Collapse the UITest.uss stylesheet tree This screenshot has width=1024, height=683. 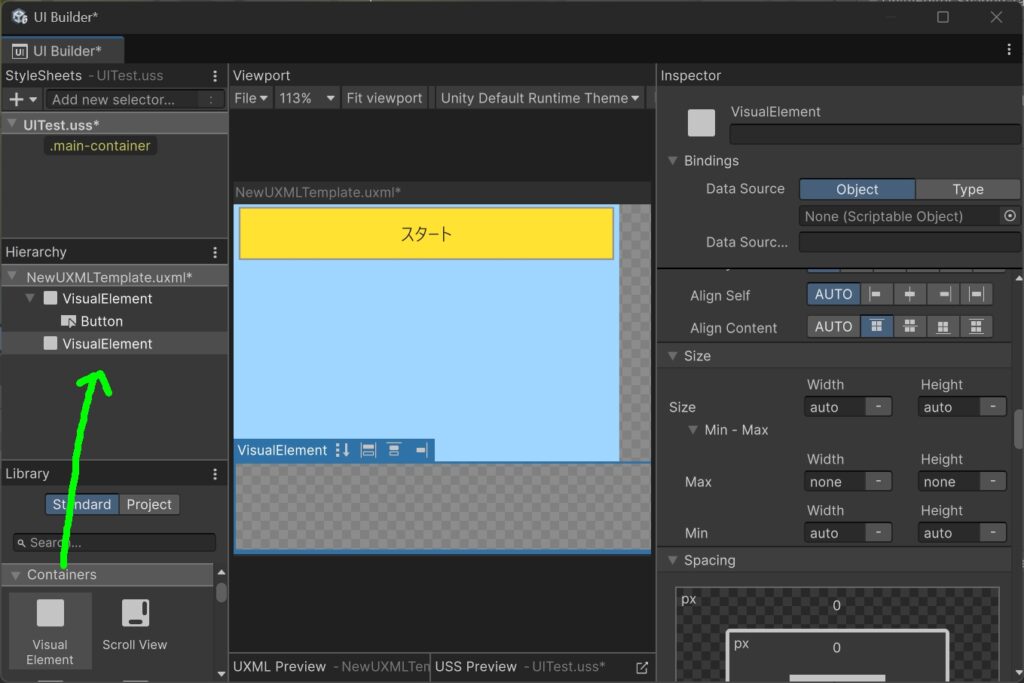[x=12, y=124]
